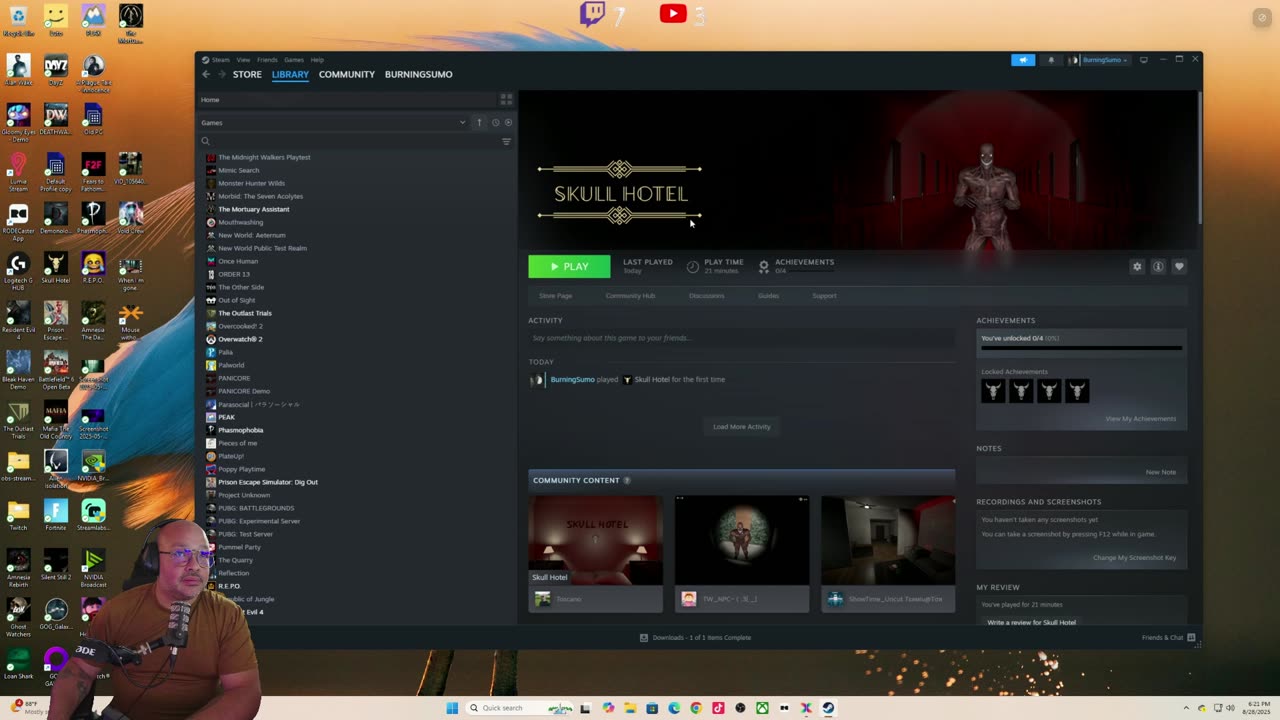The width and height of the screenshot is (1280, 720).
Task: Click the Steam icon in taskbar
Action: point(828,708)
